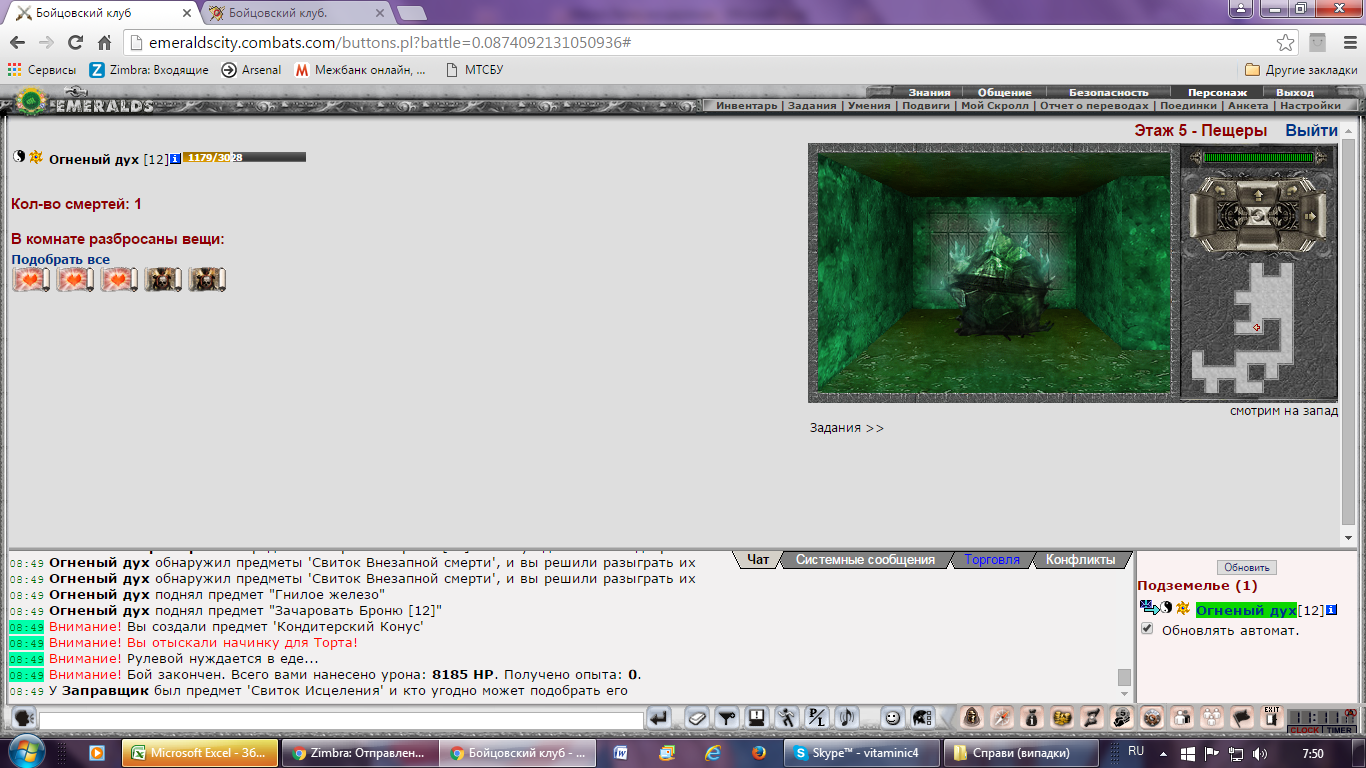Screen dimensions: 1366x768
Task: Click the turn-left arrow in navigation panel
Action: (x=1220, y=191)
